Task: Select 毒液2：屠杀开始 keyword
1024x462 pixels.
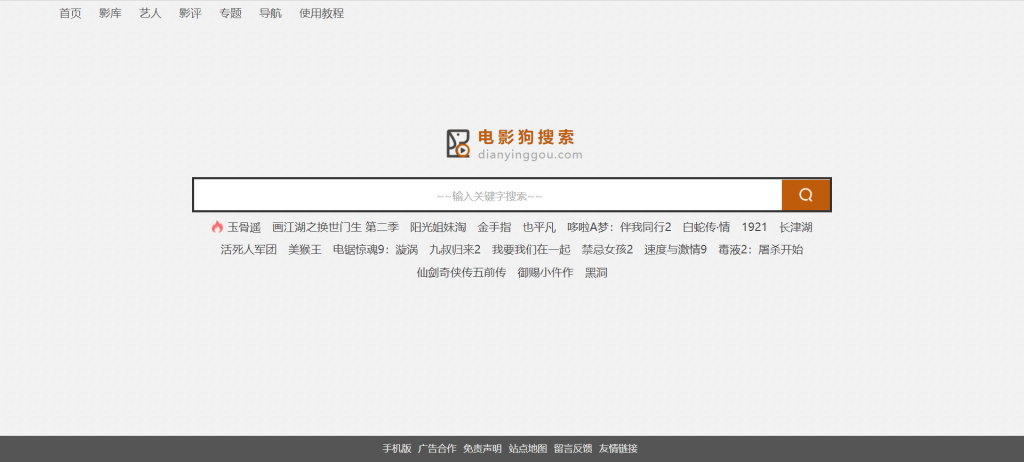Action: pos(761,250)
